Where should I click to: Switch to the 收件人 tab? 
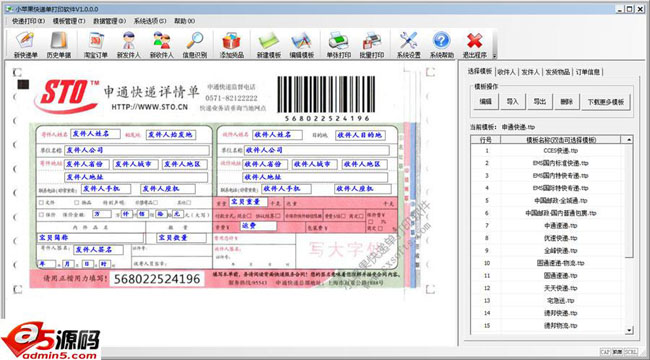pyautogui.click(x=507, y=72)
